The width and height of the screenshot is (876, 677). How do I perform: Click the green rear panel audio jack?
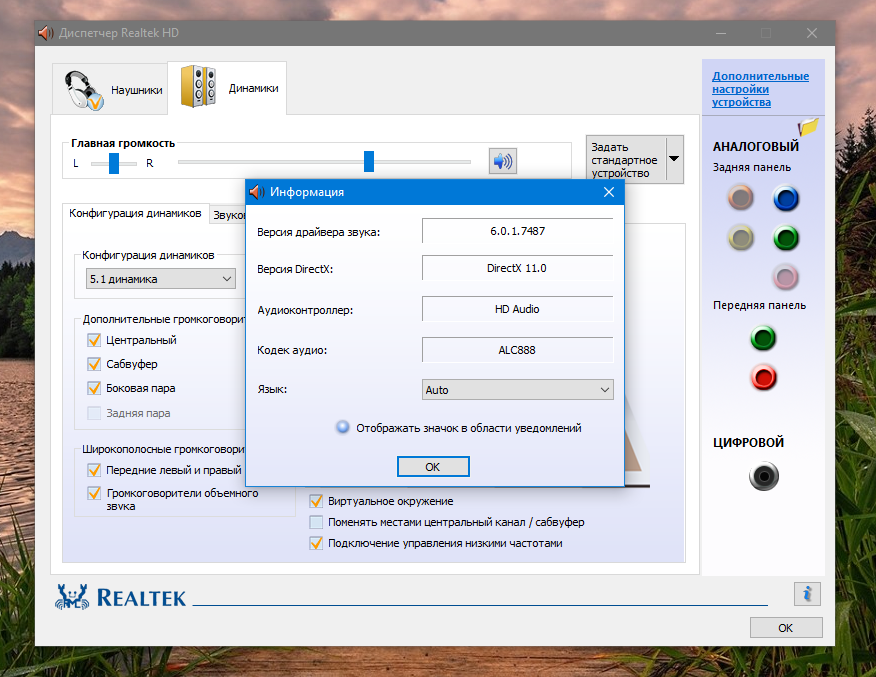785,238
